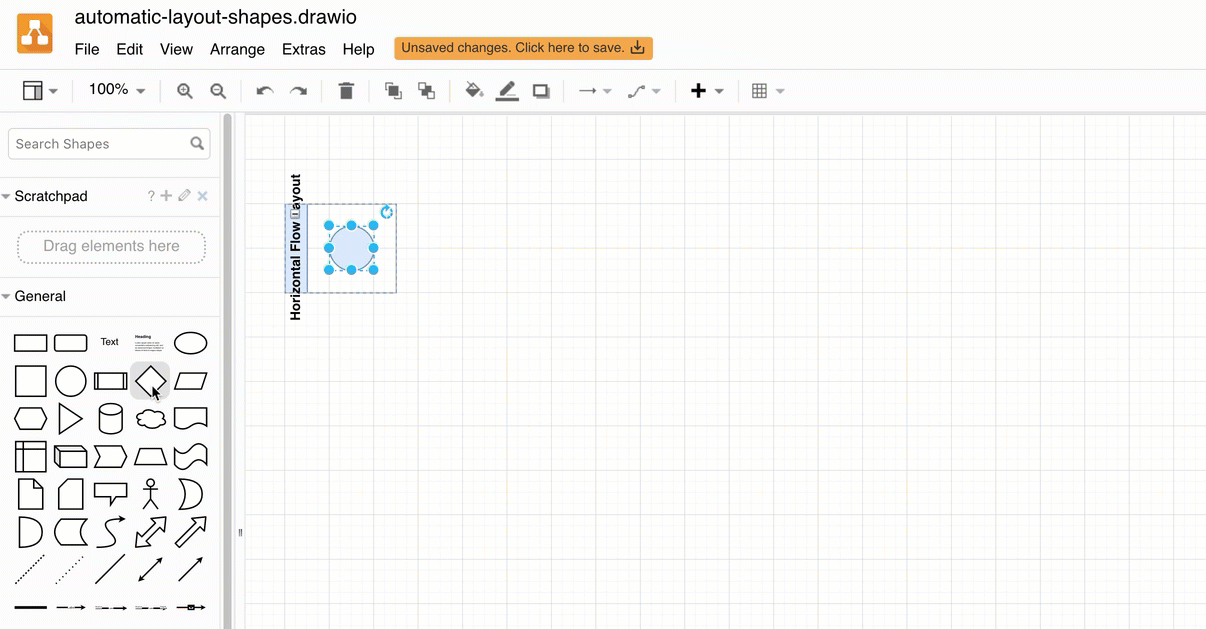This screenshot has height=629, width=1206.
Task: Edit the Scratchpad with the pencil icon
Action: [183, 195]
